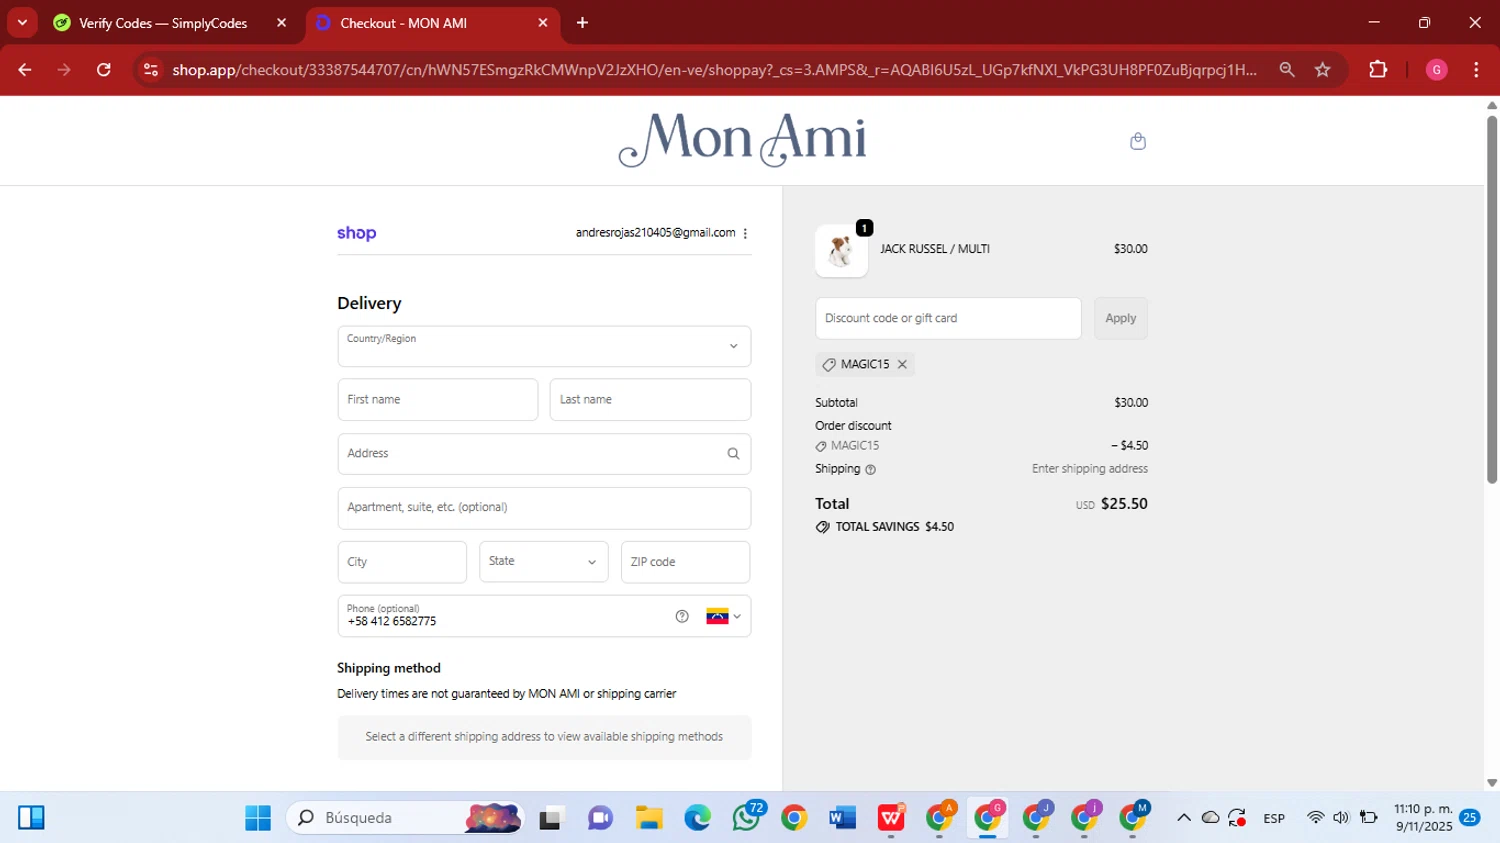This screenshot has height=843, width=1500.
Task: Click the Last name field
Action: (x=650, y=400)
